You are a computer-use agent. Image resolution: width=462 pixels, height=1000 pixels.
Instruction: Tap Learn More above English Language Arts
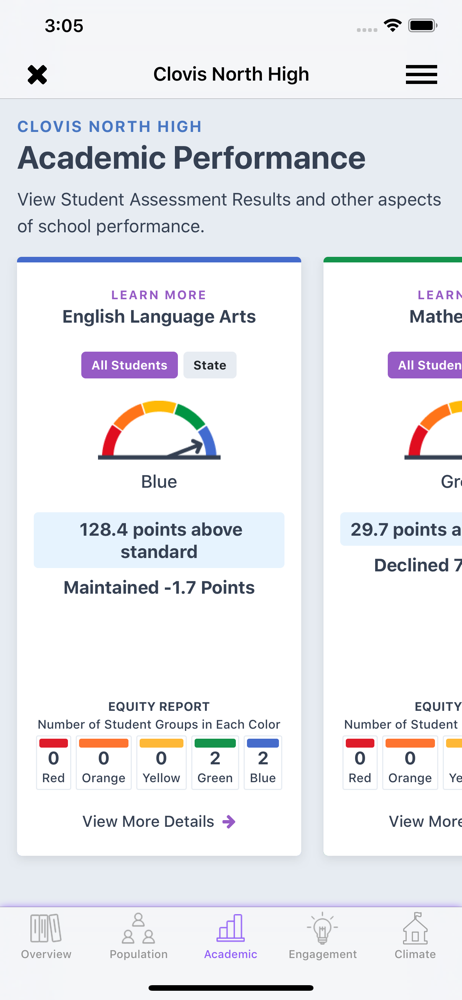(x=159, y=295)
